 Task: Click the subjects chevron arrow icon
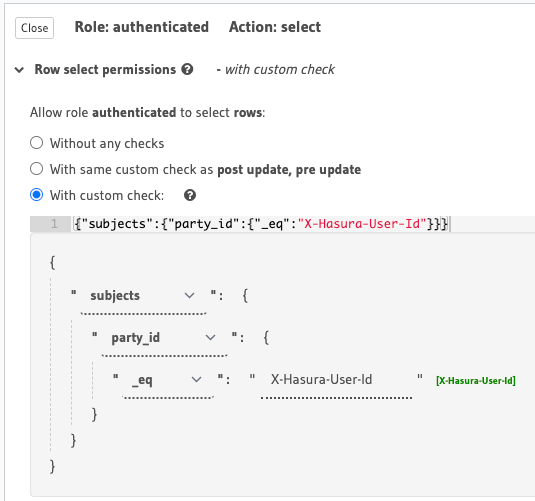(x=189, y=296)
